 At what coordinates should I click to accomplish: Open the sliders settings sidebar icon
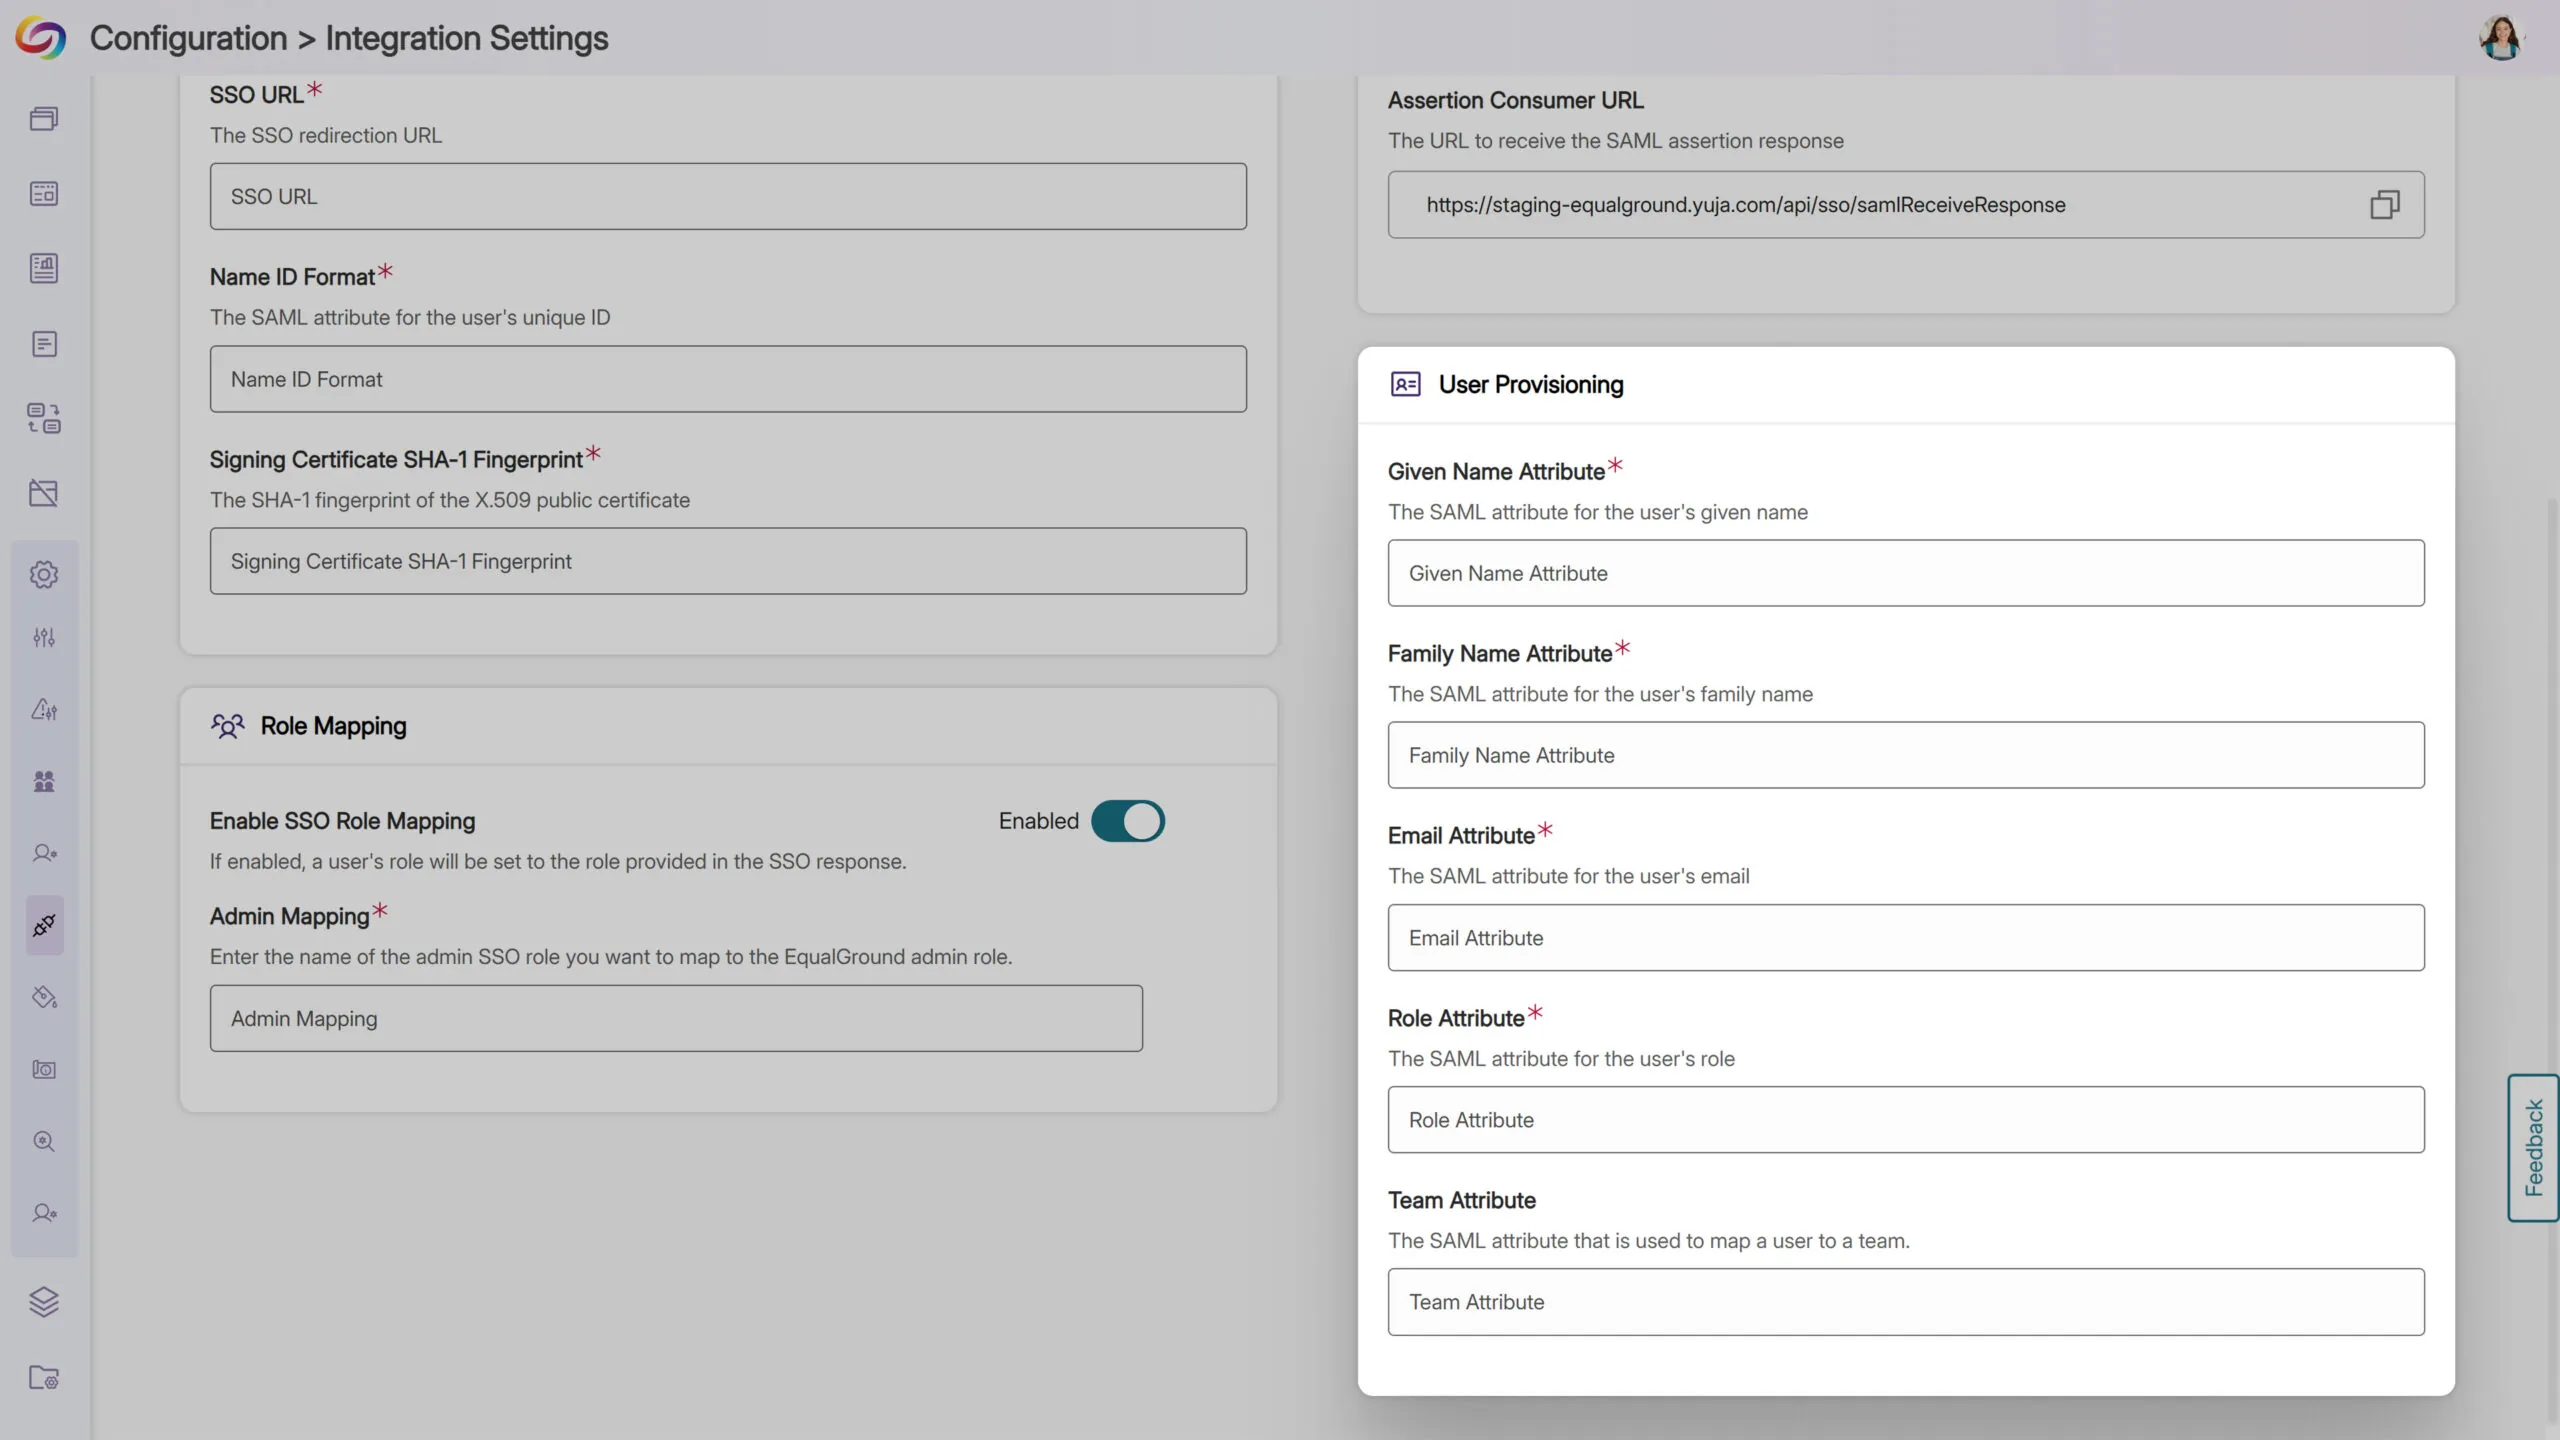click(x=44, y=638)
